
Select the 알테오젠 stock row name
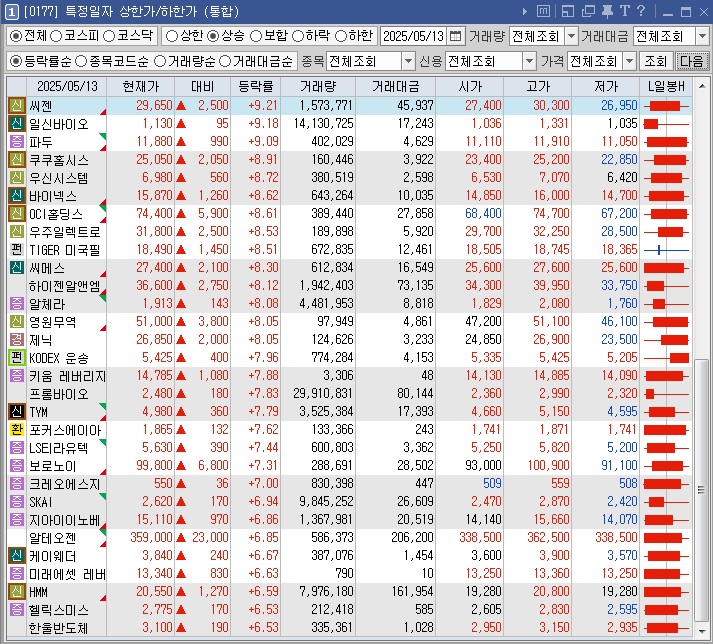52,538
